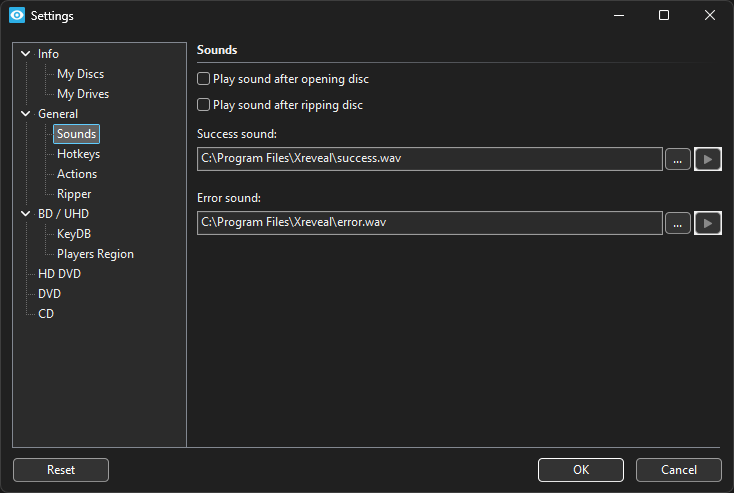Collapse the Info tree node

pos(26,54)
